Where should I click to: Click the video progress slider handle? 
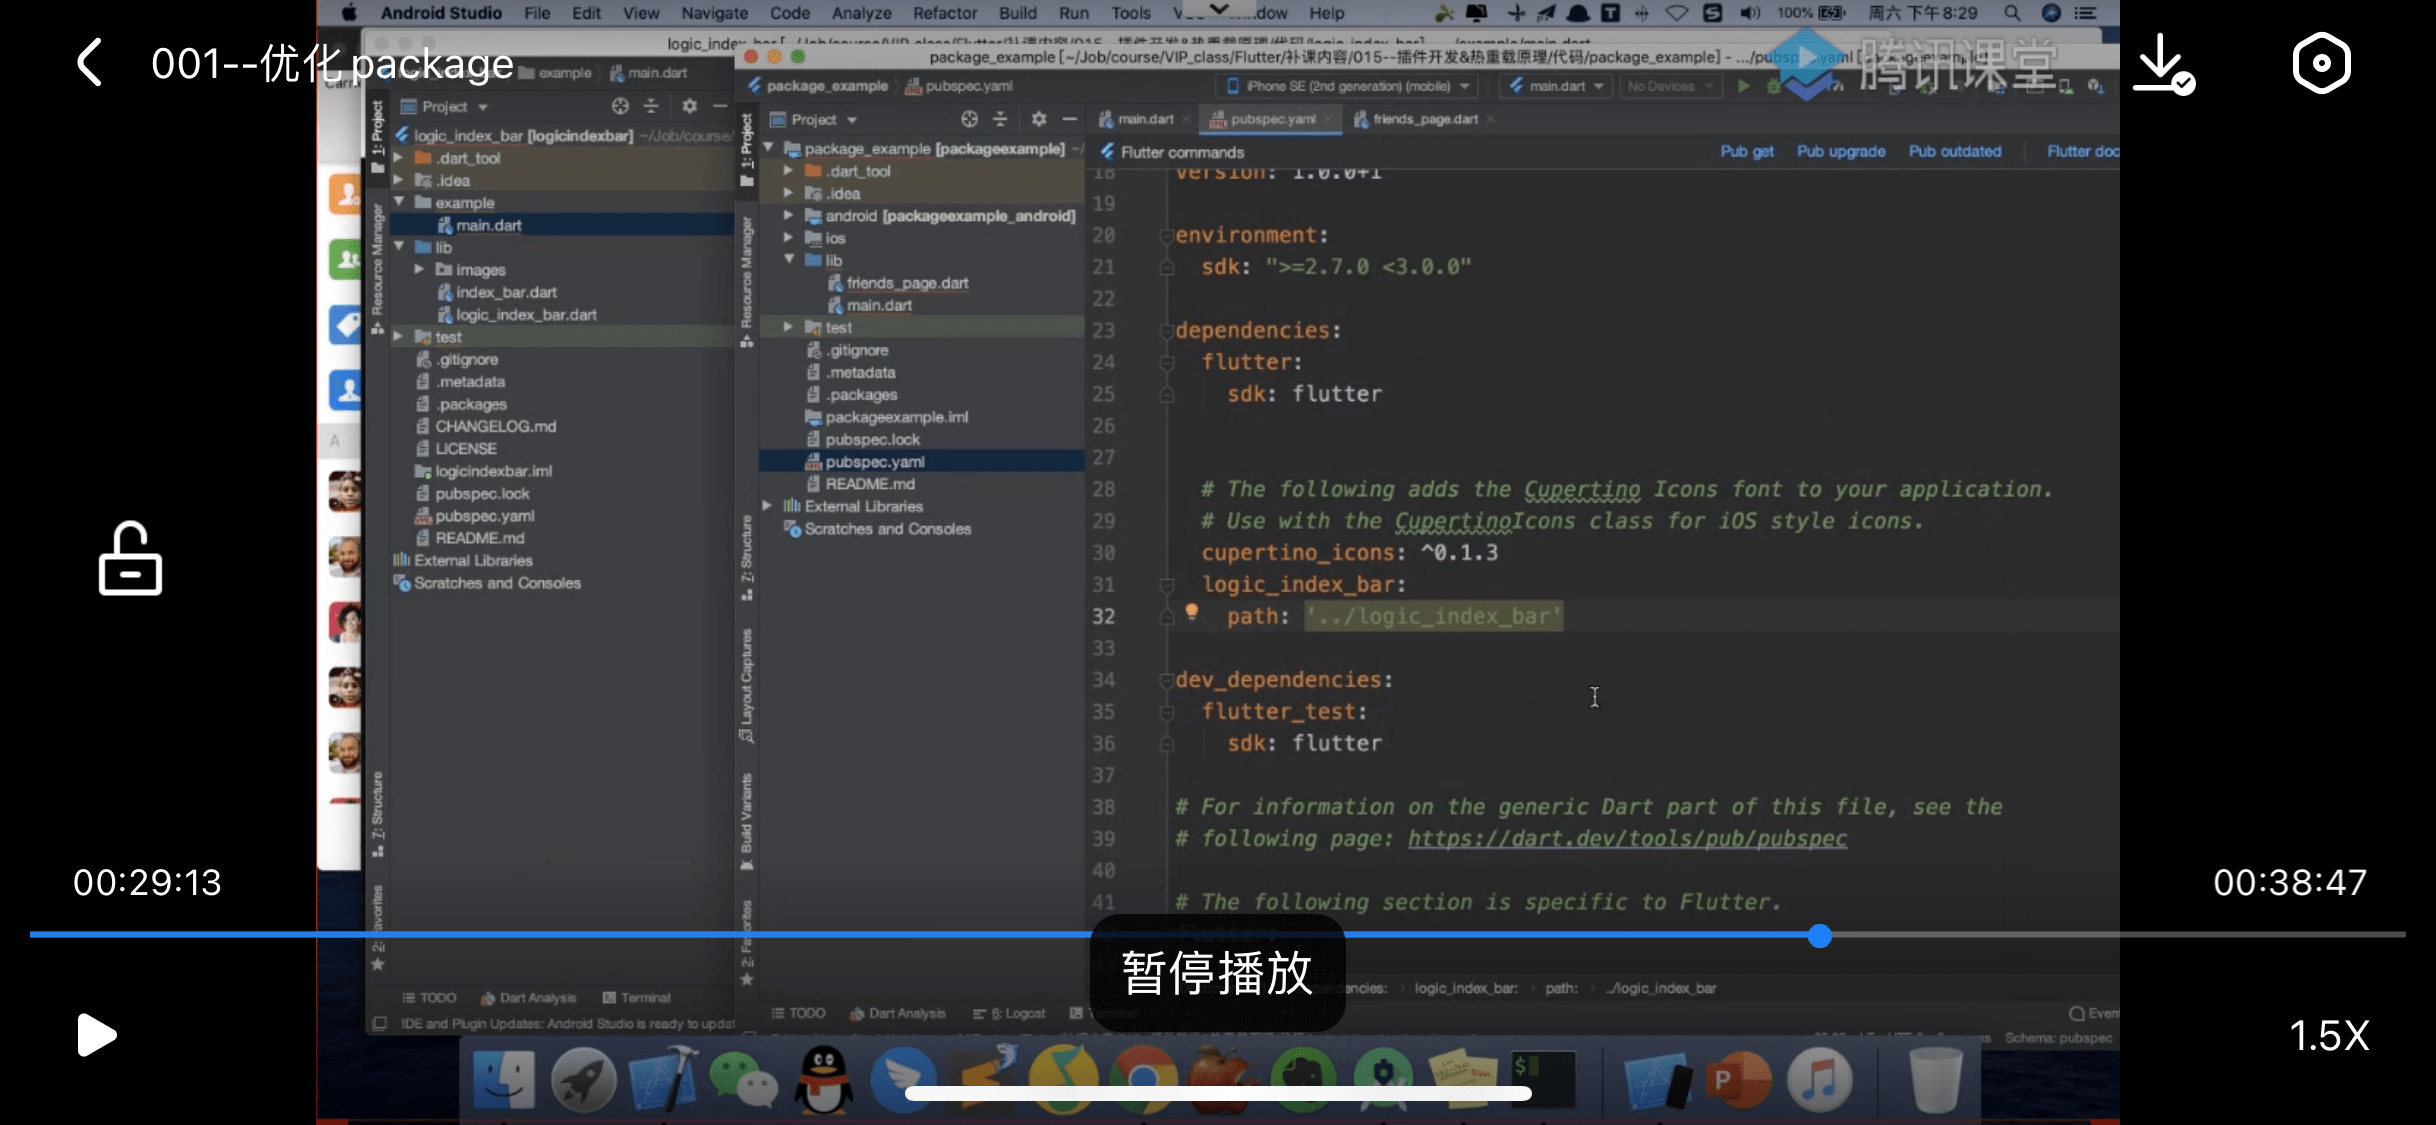(x=1819, y=936)
